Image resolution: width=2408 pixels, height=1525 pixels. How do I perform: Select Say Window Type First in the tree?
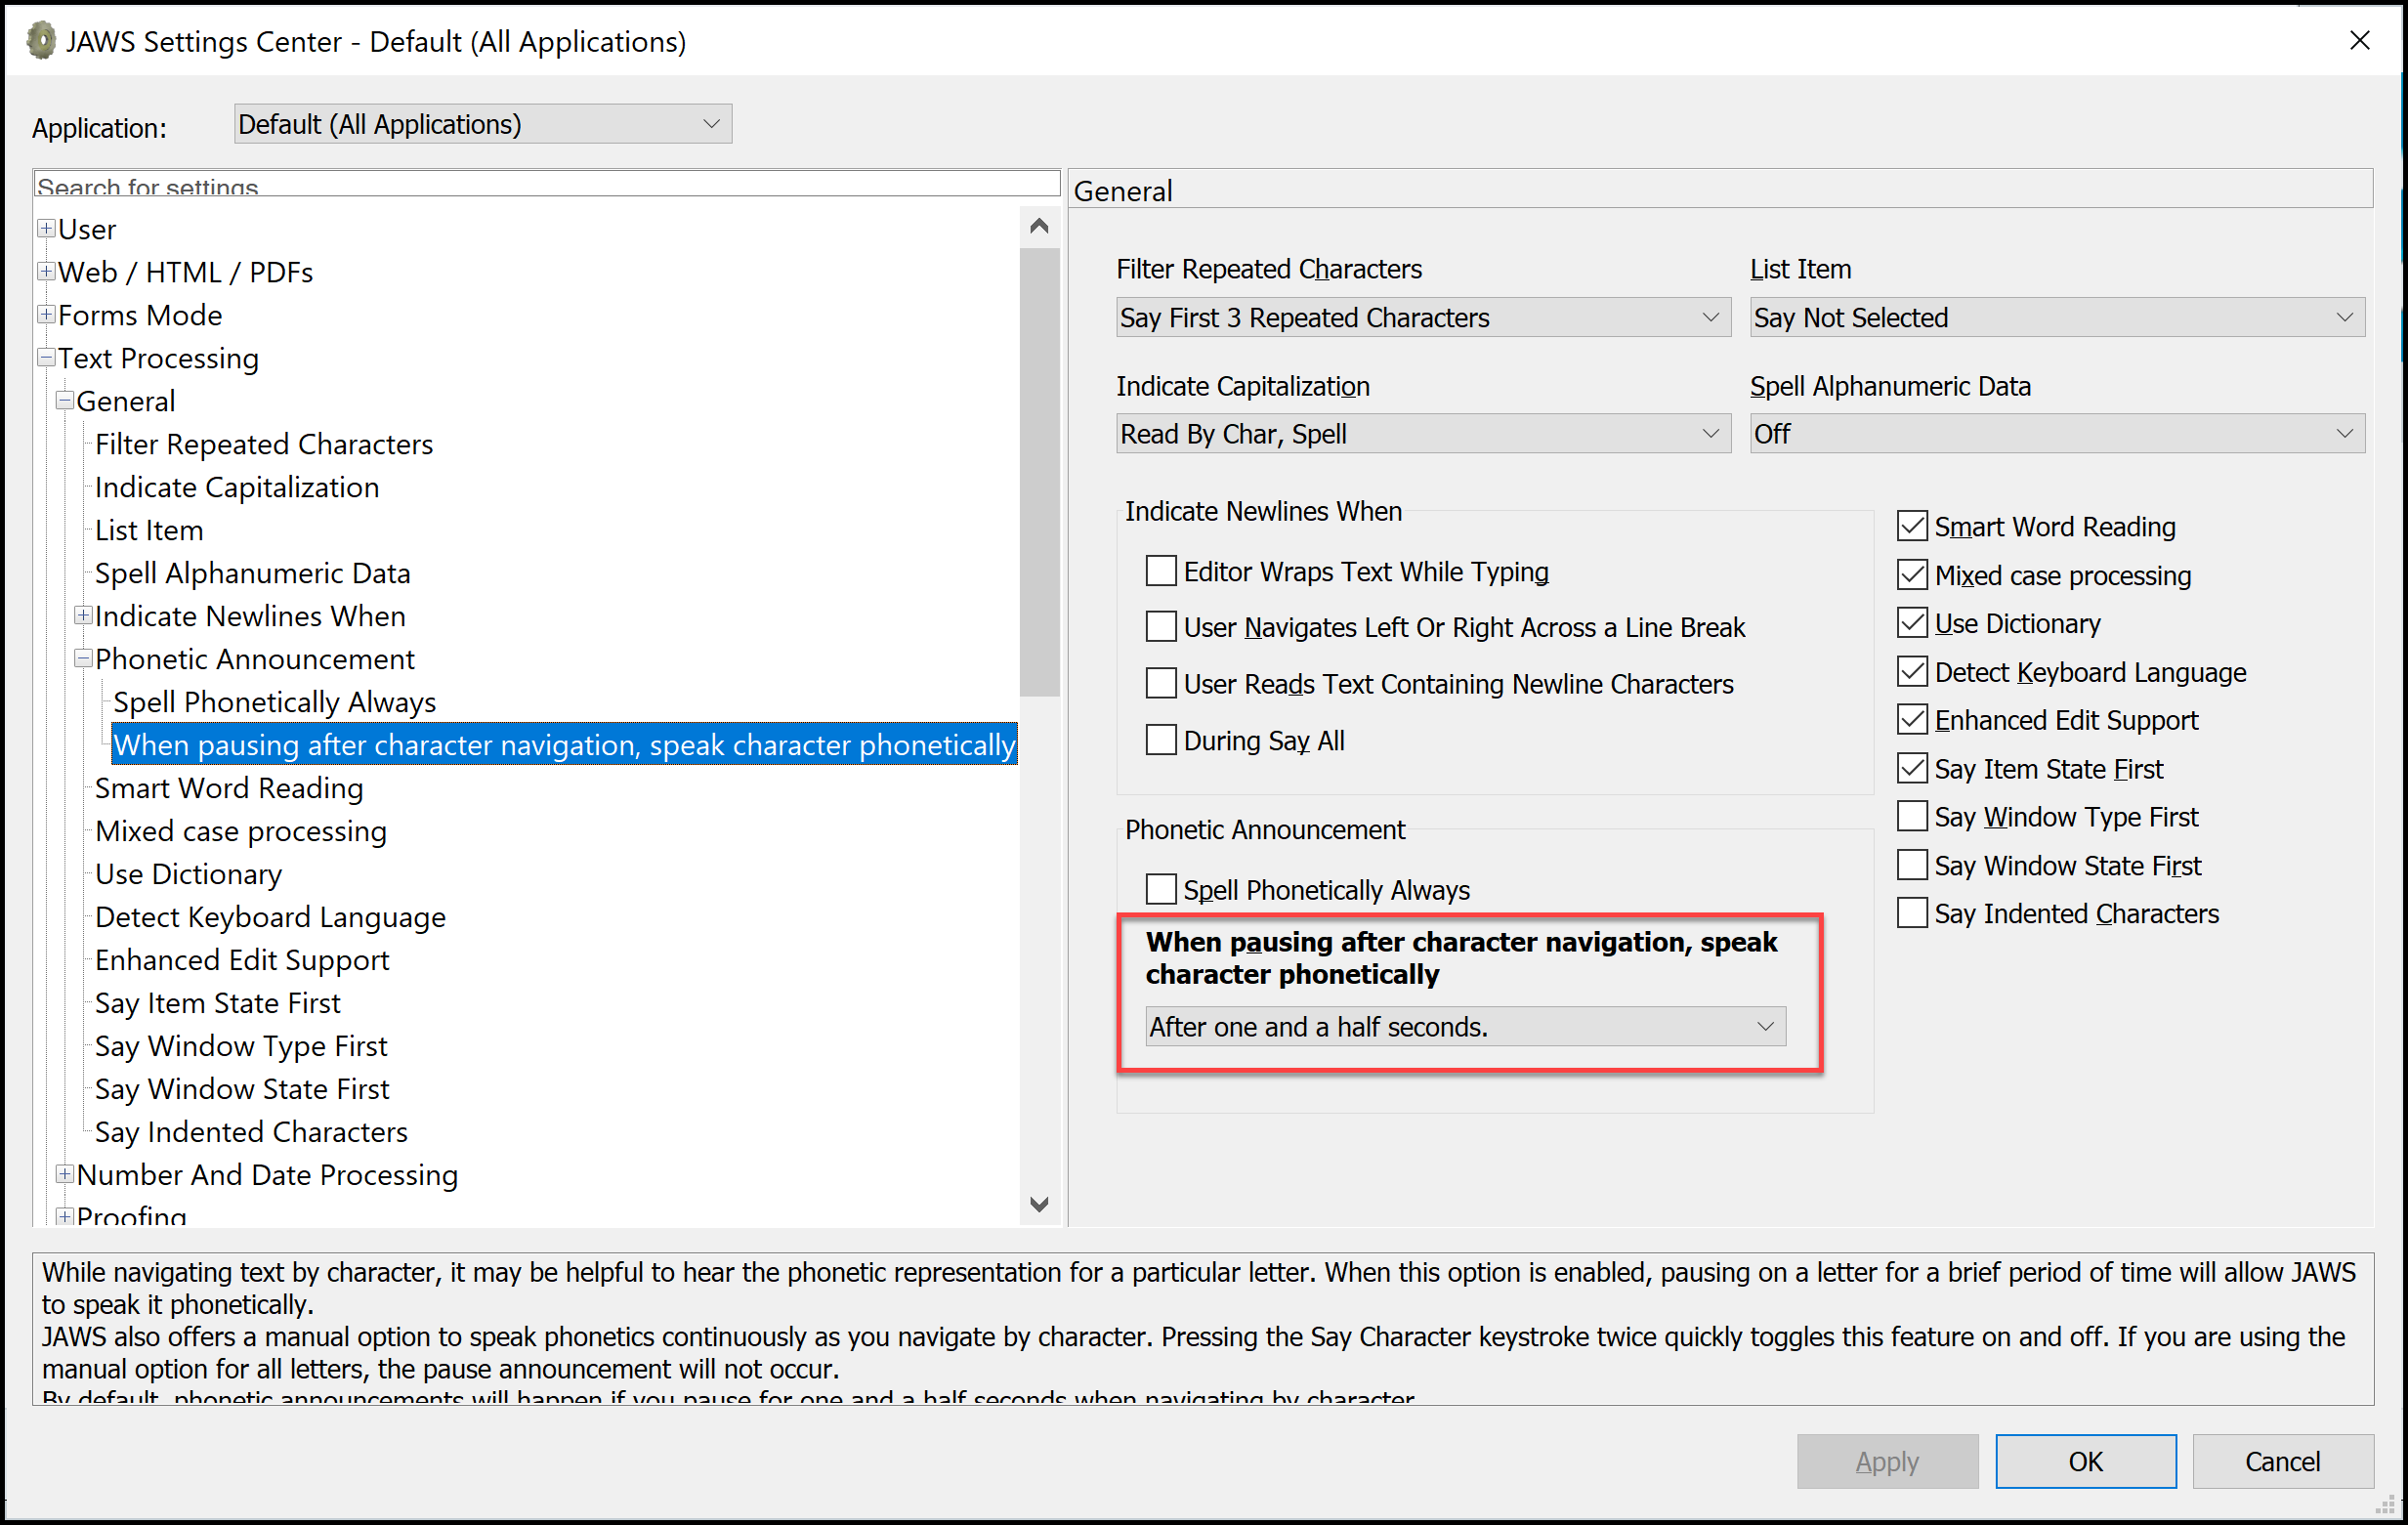(x=241, y=1046)
